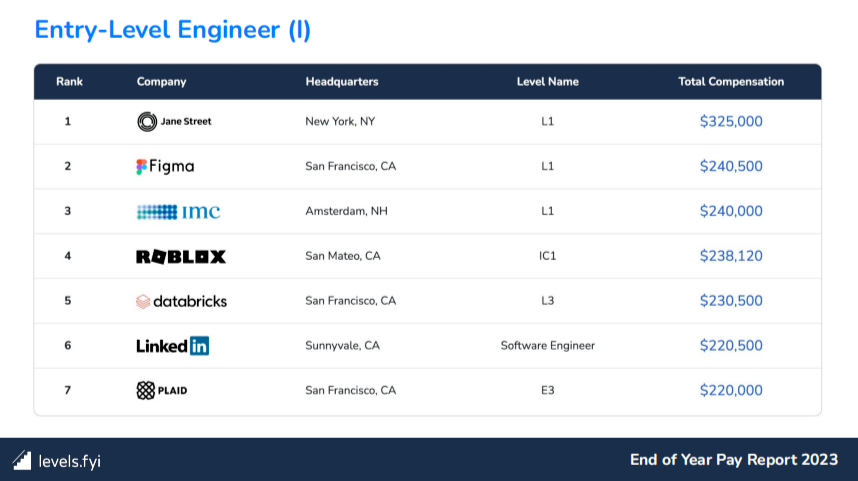This screenshot has height=481, width=858.
Task: Click the Databricks logo
Action: (x=181, y=301)
